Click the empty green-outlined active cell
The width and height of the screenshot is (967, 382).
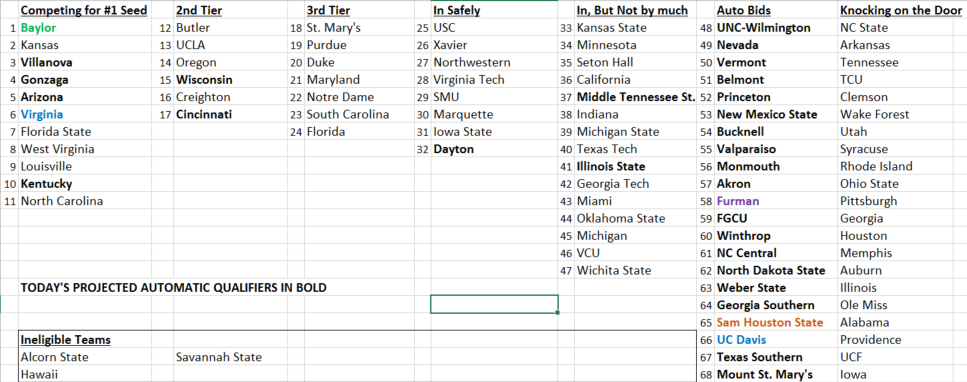coord(495,304)
